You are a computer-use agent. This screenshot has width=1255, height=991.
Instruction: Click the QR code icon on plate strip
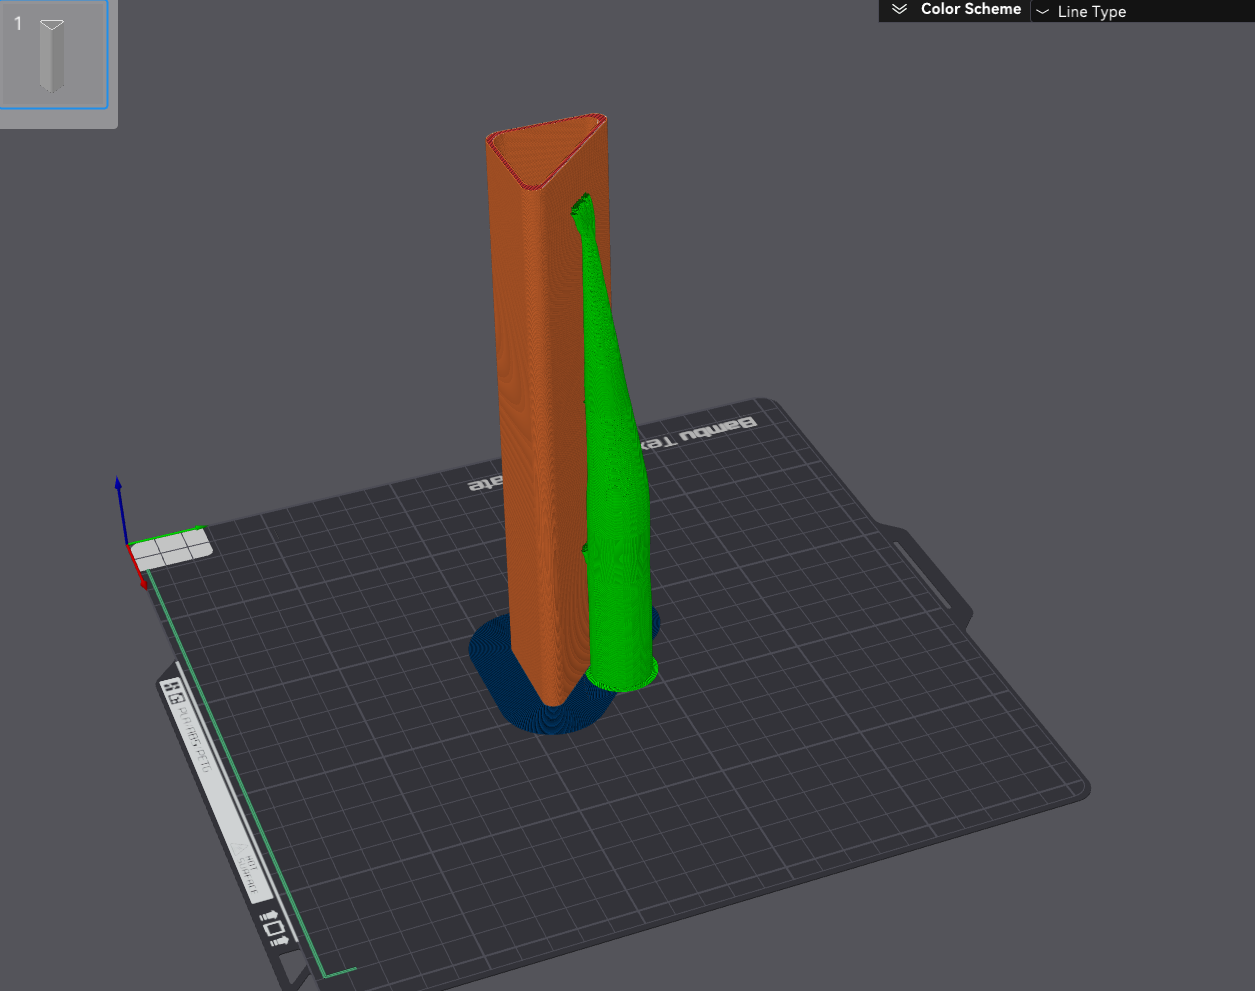[x=172, y=692]
